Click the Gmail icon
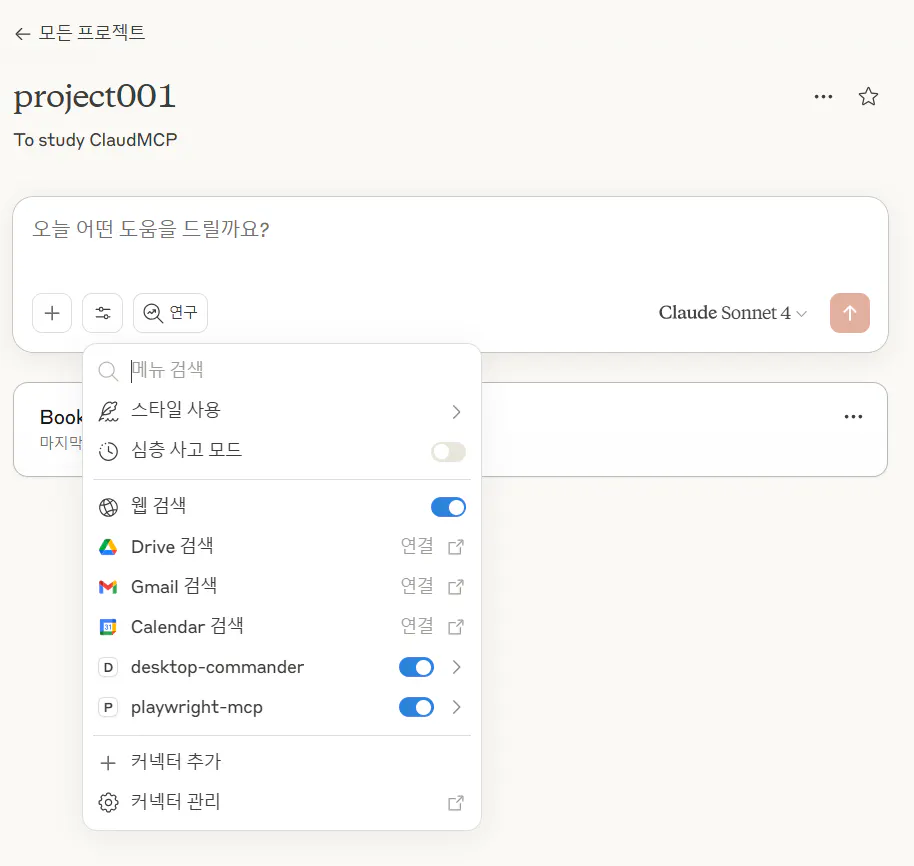The width and height of the screenshot is (914, 866). [108, 587]
